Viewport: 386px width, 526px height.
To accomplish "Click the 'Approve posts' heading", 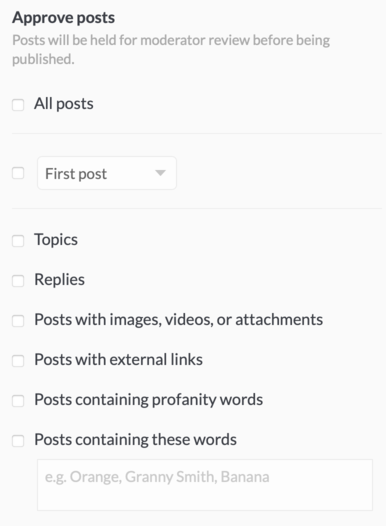I will pyautogui.click(x=63, y=18).
